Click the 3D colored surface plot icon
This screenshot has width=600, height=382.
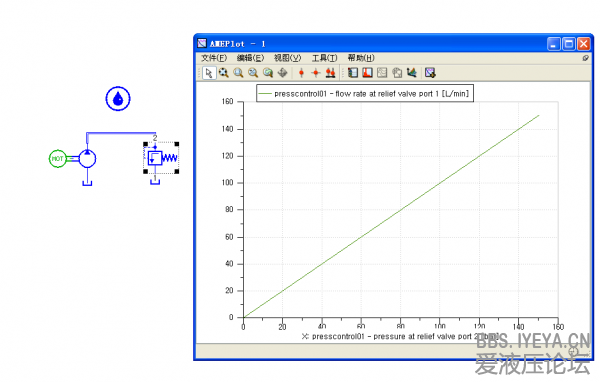click(x=412, y=73)
